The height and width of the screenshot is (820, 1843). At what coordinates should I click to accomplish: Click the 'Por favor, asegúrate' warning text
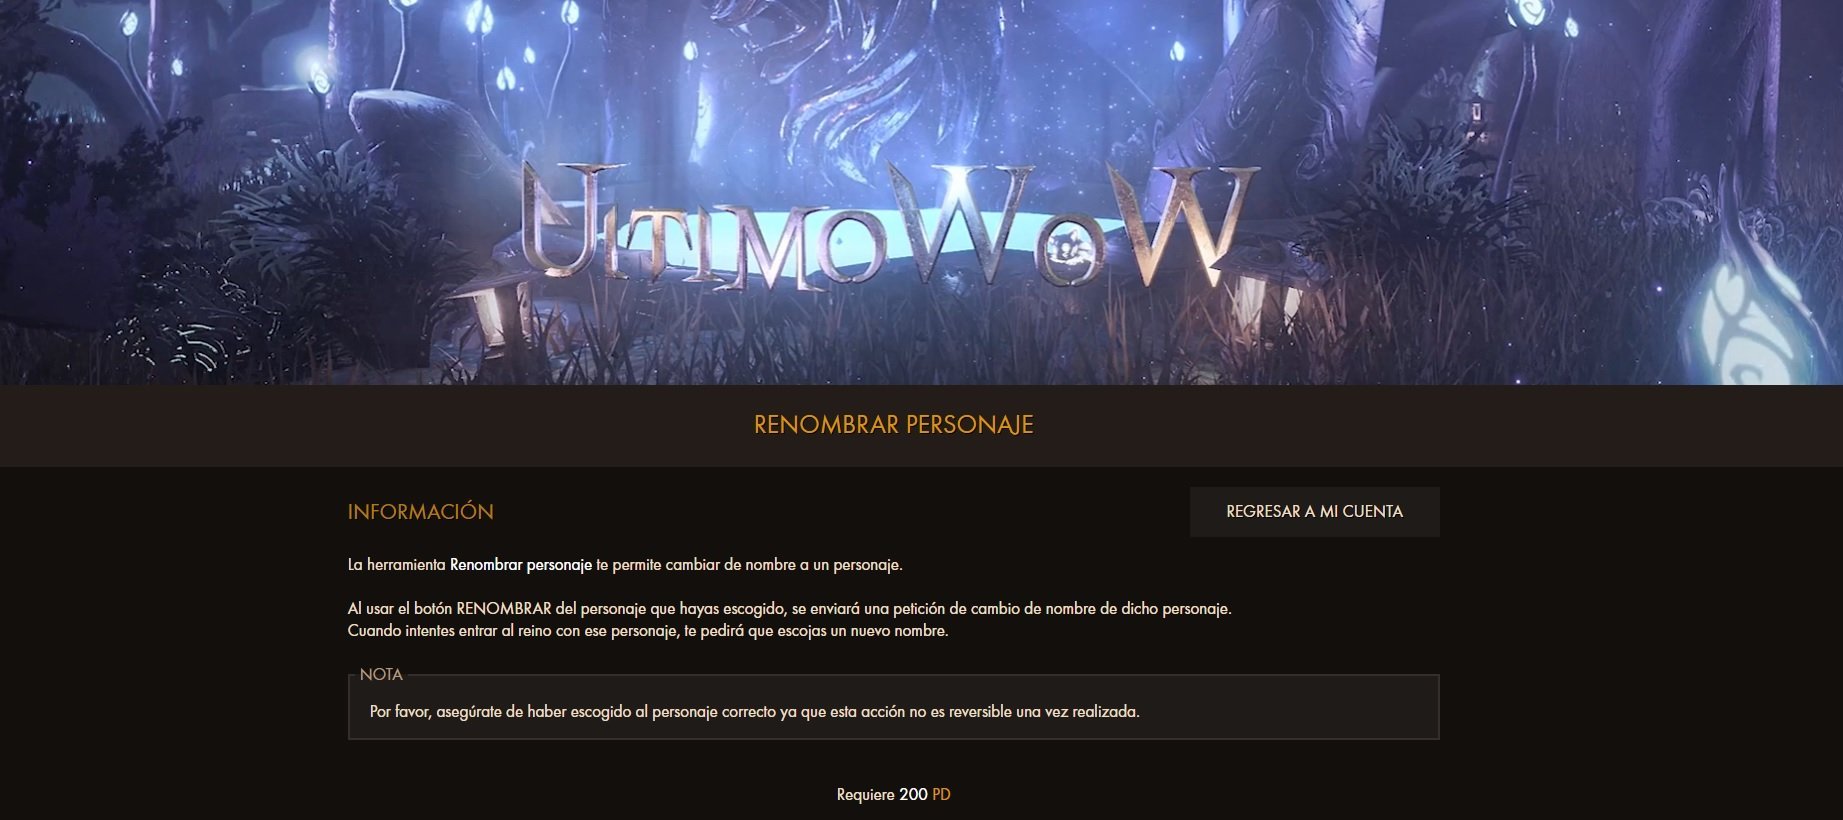pyautogui.click(x=754, y=712)
